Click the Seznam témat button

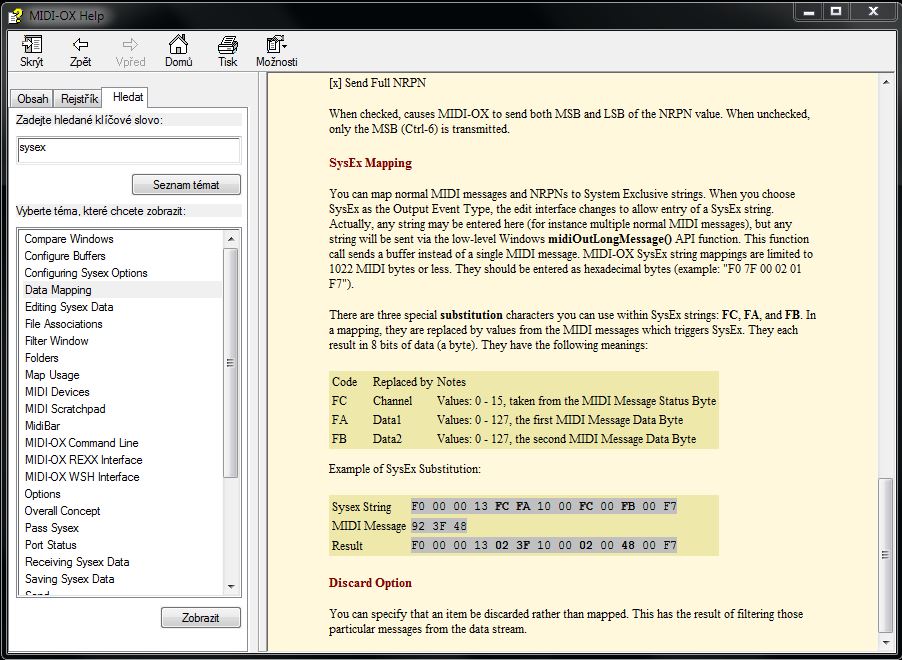pyautogui.click(x=186, y=185)
